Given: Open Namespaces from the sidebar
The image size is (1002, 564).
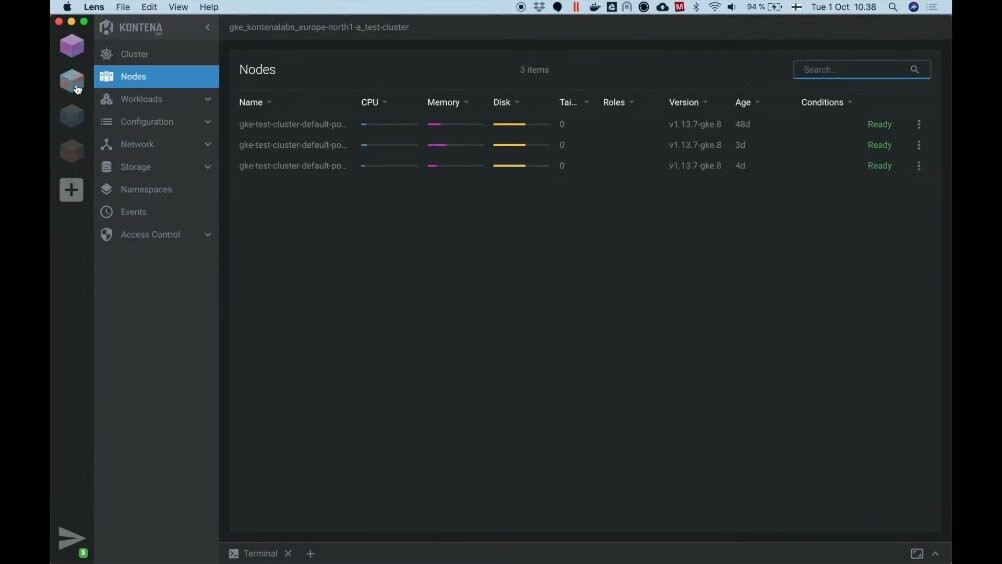Looking at the screenshot, I should point(146,189).
